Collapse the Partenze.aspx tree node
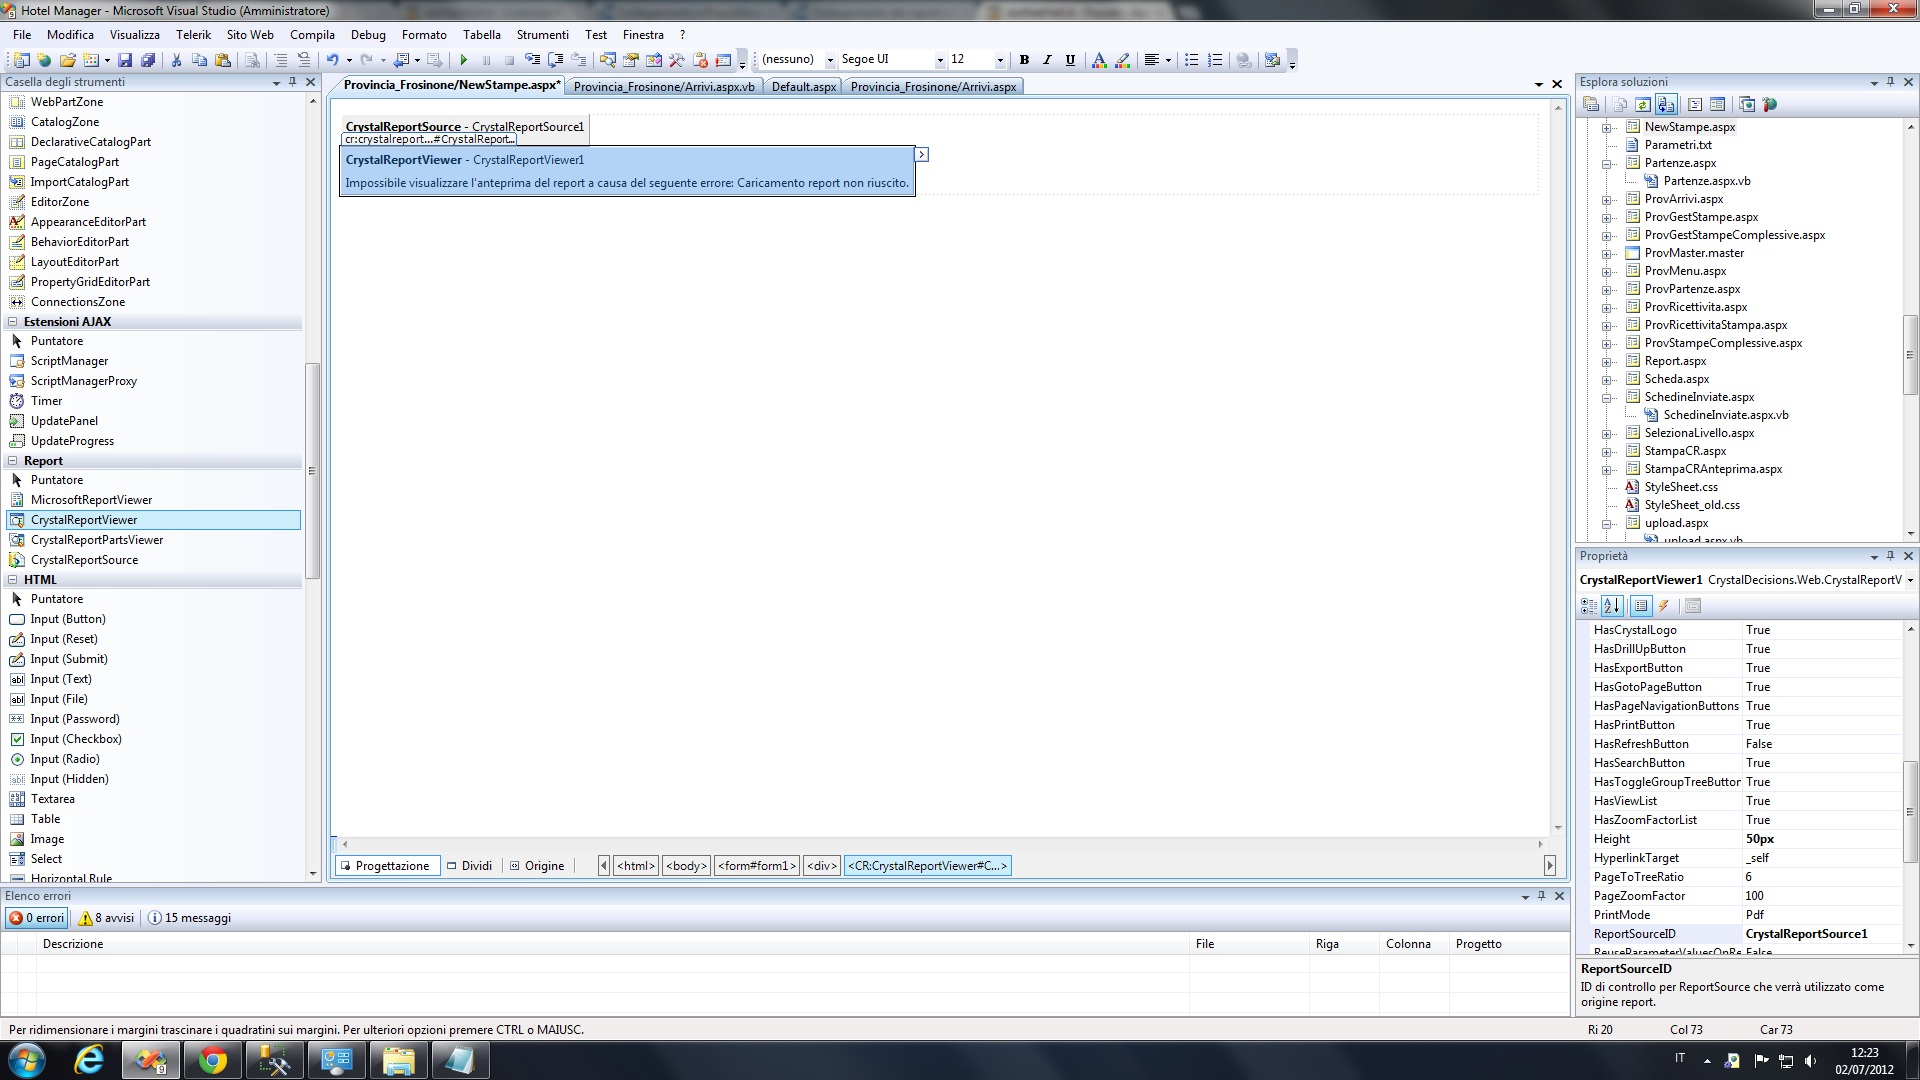The width and height of the screenshot is (1920, 1080). (1607, 164)
